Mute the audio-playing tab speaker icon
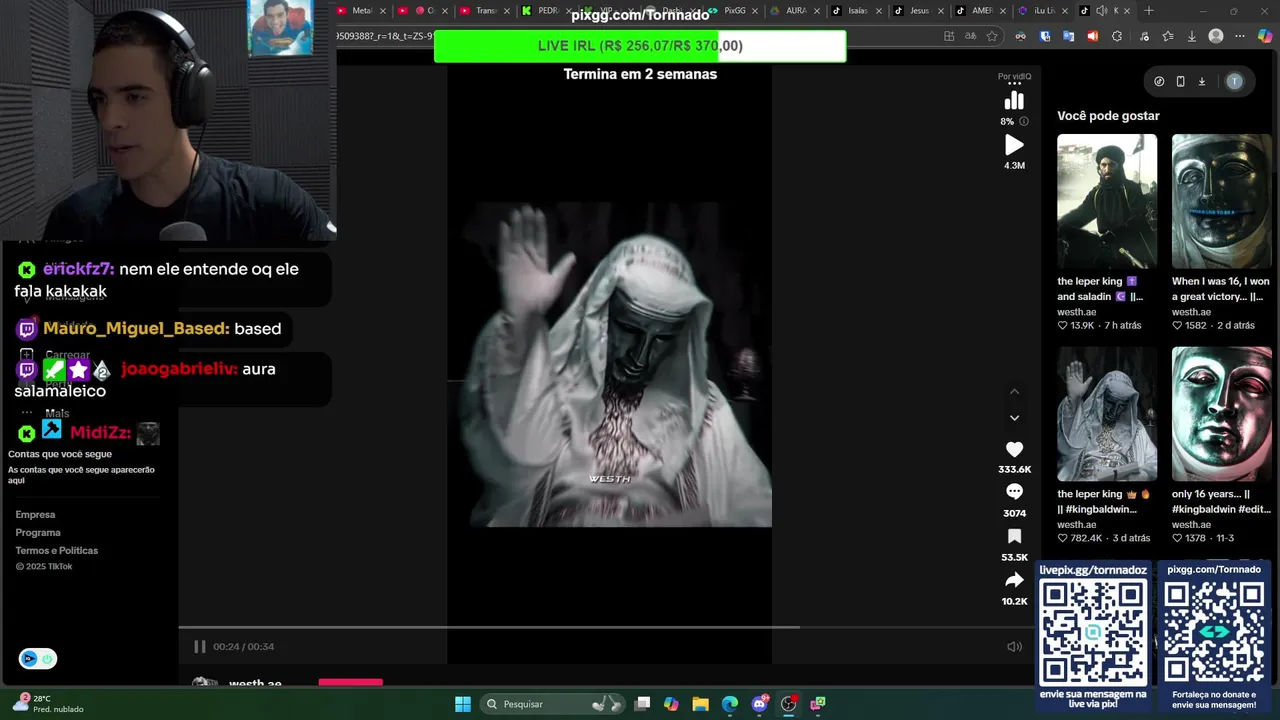1280x720 pixels. [x=1101, y=11]
